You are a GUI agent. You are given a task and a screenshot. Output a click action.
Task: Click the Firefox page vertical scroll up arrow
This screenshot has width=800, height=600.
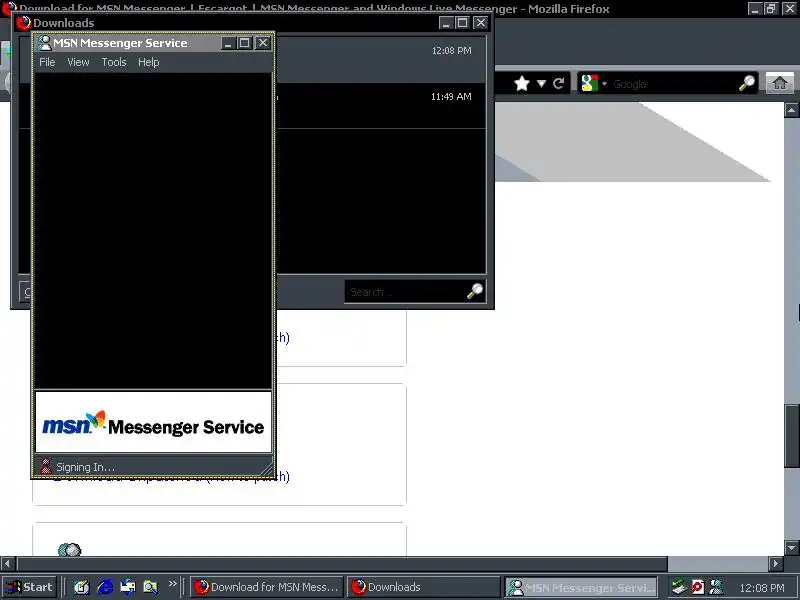(x=792, y=110)
